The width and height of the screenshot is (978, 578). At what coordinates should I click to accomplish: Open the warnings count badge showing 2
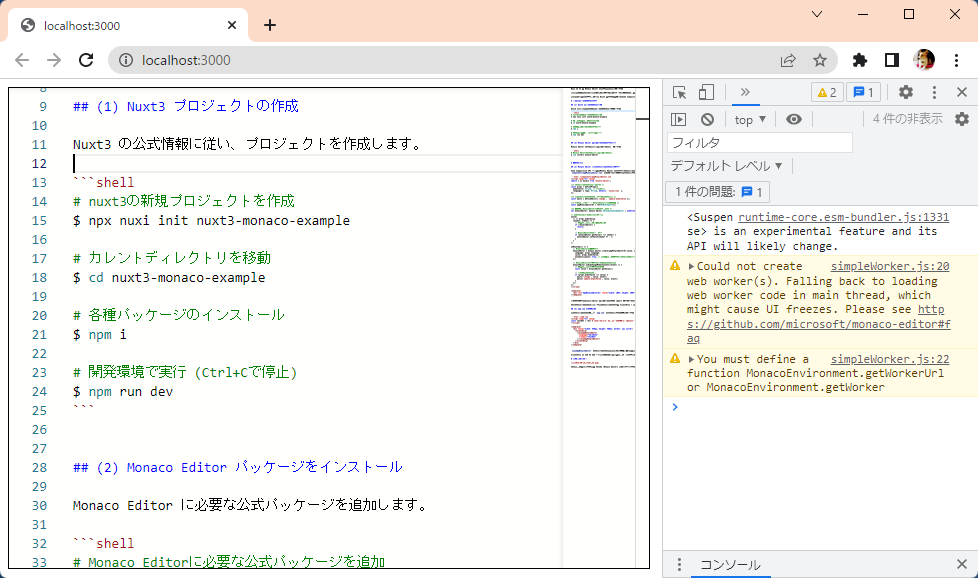click(x=827, y=92)
